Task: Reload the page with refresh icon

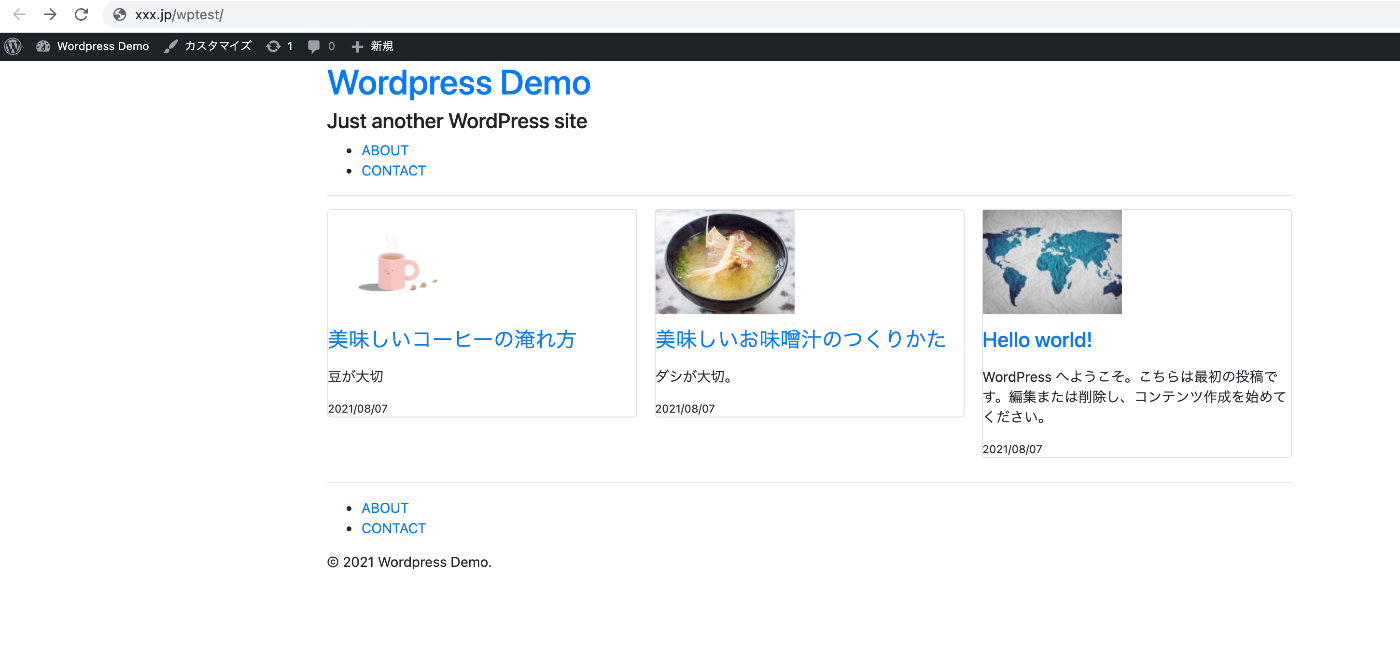Action: [82, 15]
